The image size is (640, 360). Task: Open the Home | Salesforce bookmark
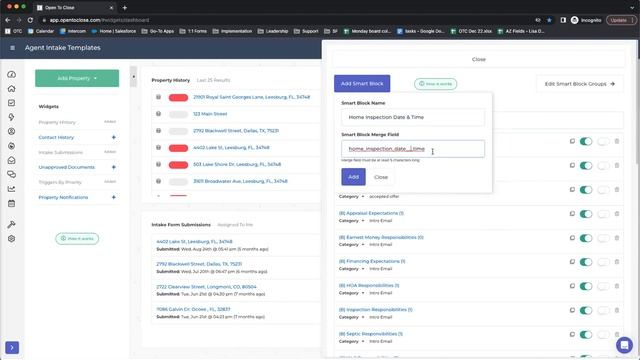[114, 31]
